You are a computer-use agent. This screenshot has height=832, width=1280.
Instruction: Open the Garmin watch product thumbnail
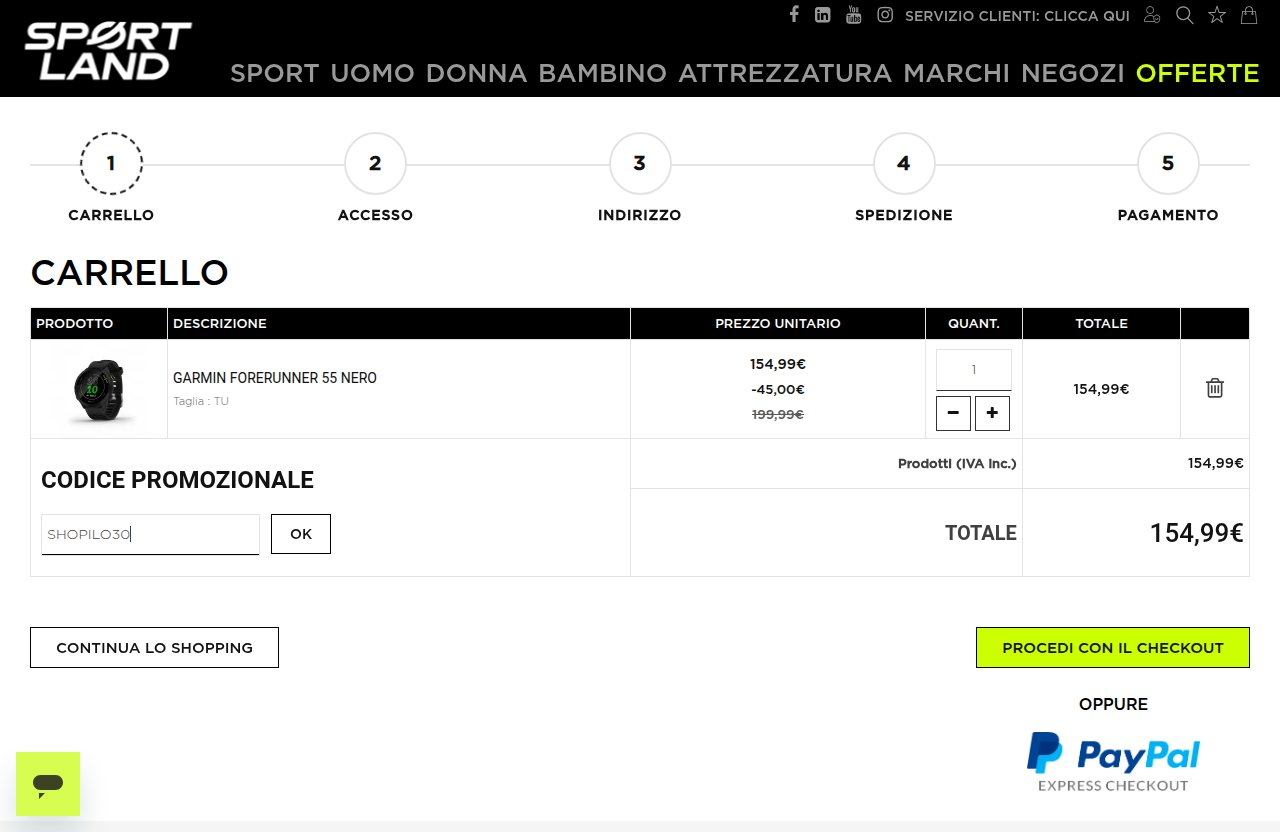pos(99,388)
